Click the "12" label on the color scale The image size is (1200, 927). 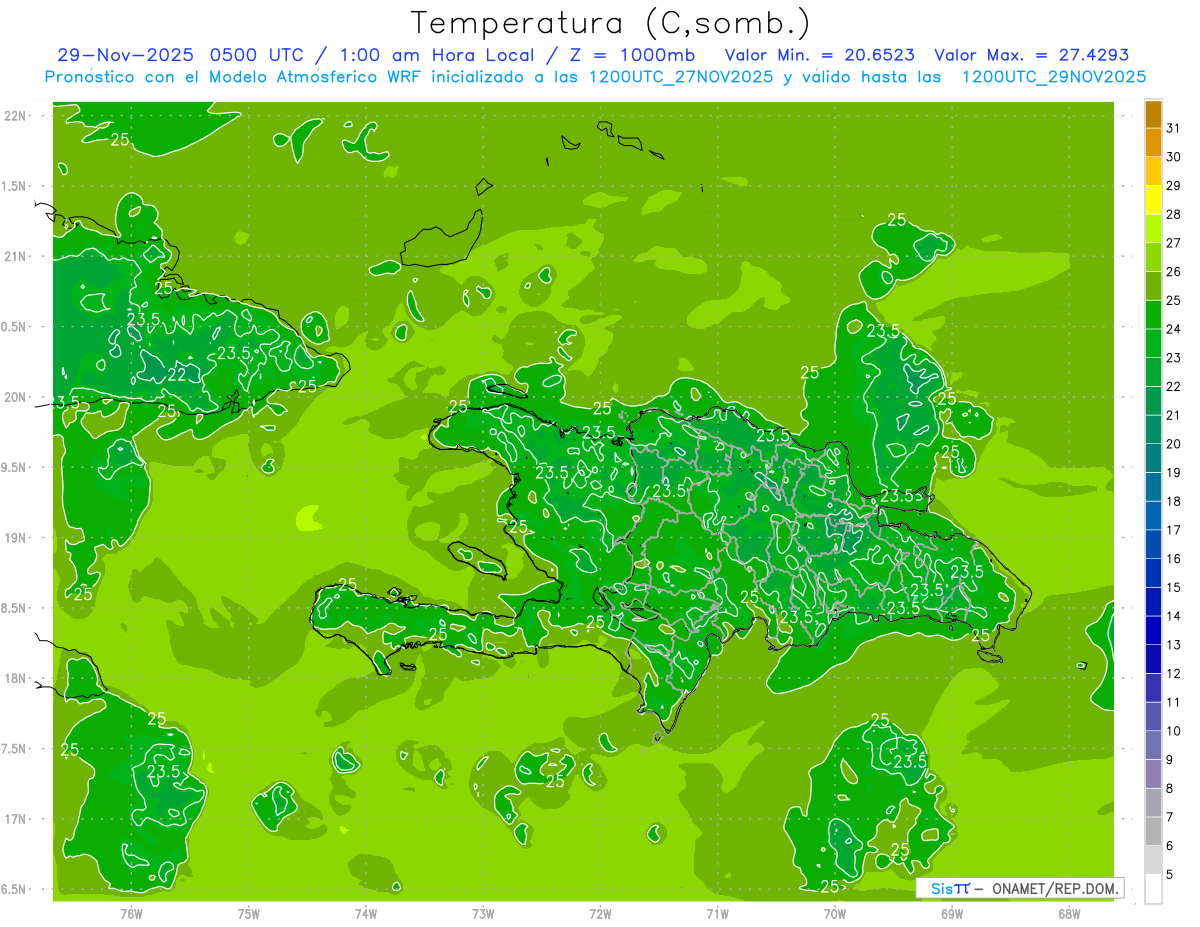point(1174,674)
